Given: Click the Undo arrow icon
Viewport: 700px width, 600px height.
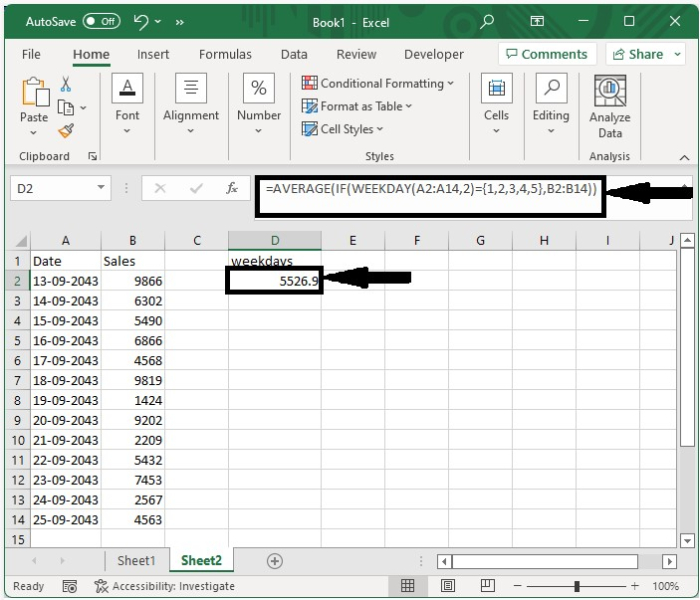Looking at the screenshot, I should coord(141,21).
